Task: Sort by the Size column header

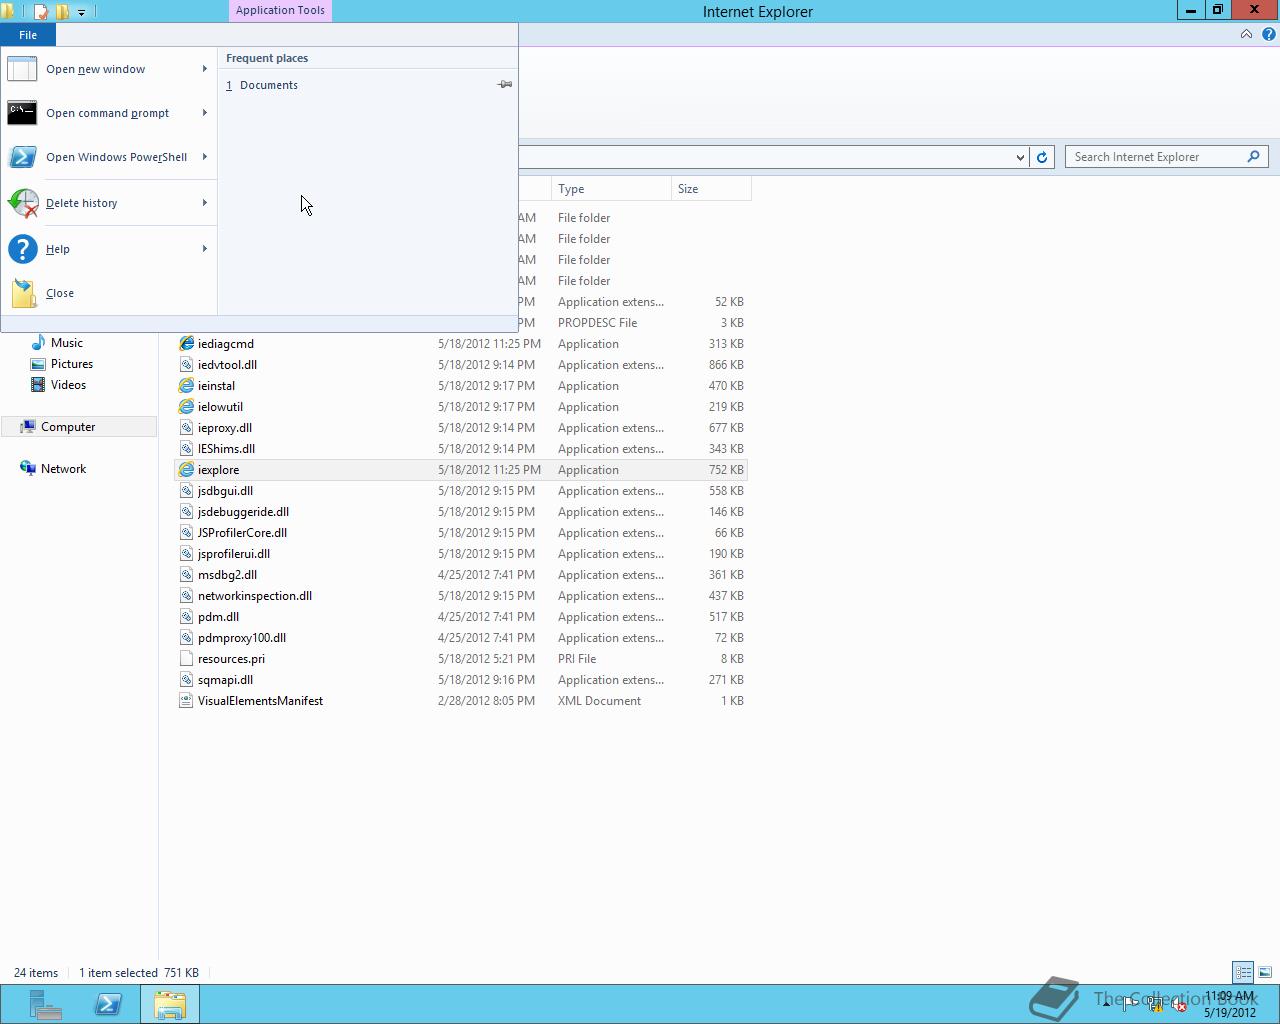Action: [x=711, y=189]
